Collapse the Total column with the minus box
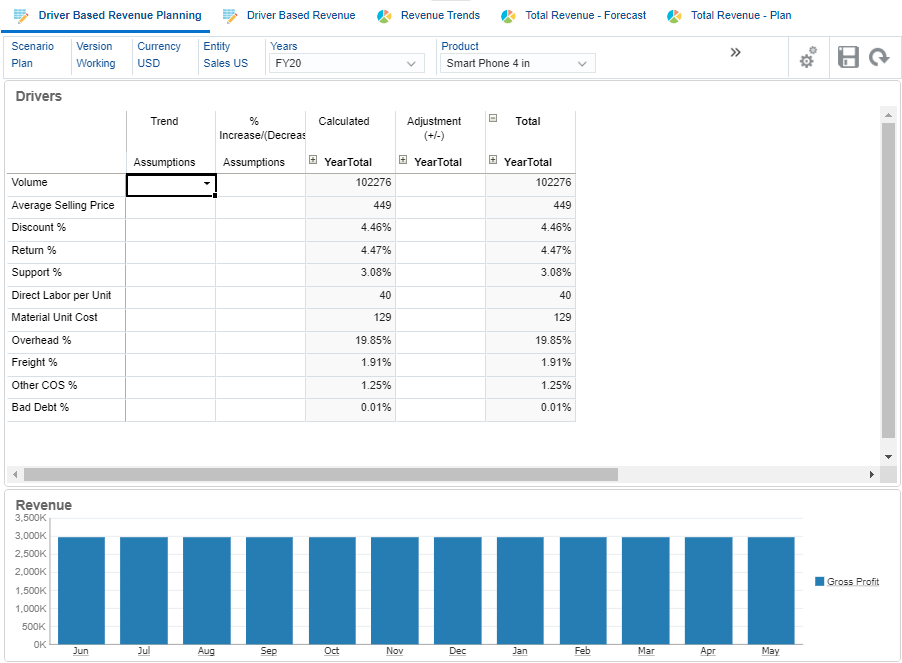 [492, 117]
